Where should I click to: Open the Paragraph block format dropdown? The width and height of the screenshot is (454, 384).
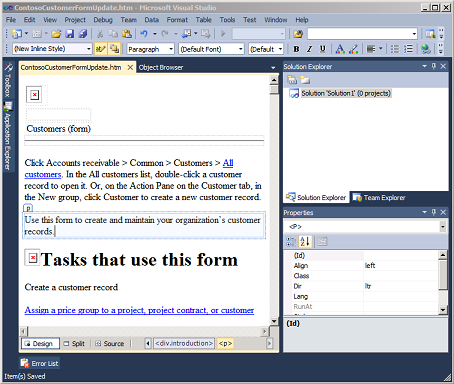pyautogui.click(x=151, y=49)
